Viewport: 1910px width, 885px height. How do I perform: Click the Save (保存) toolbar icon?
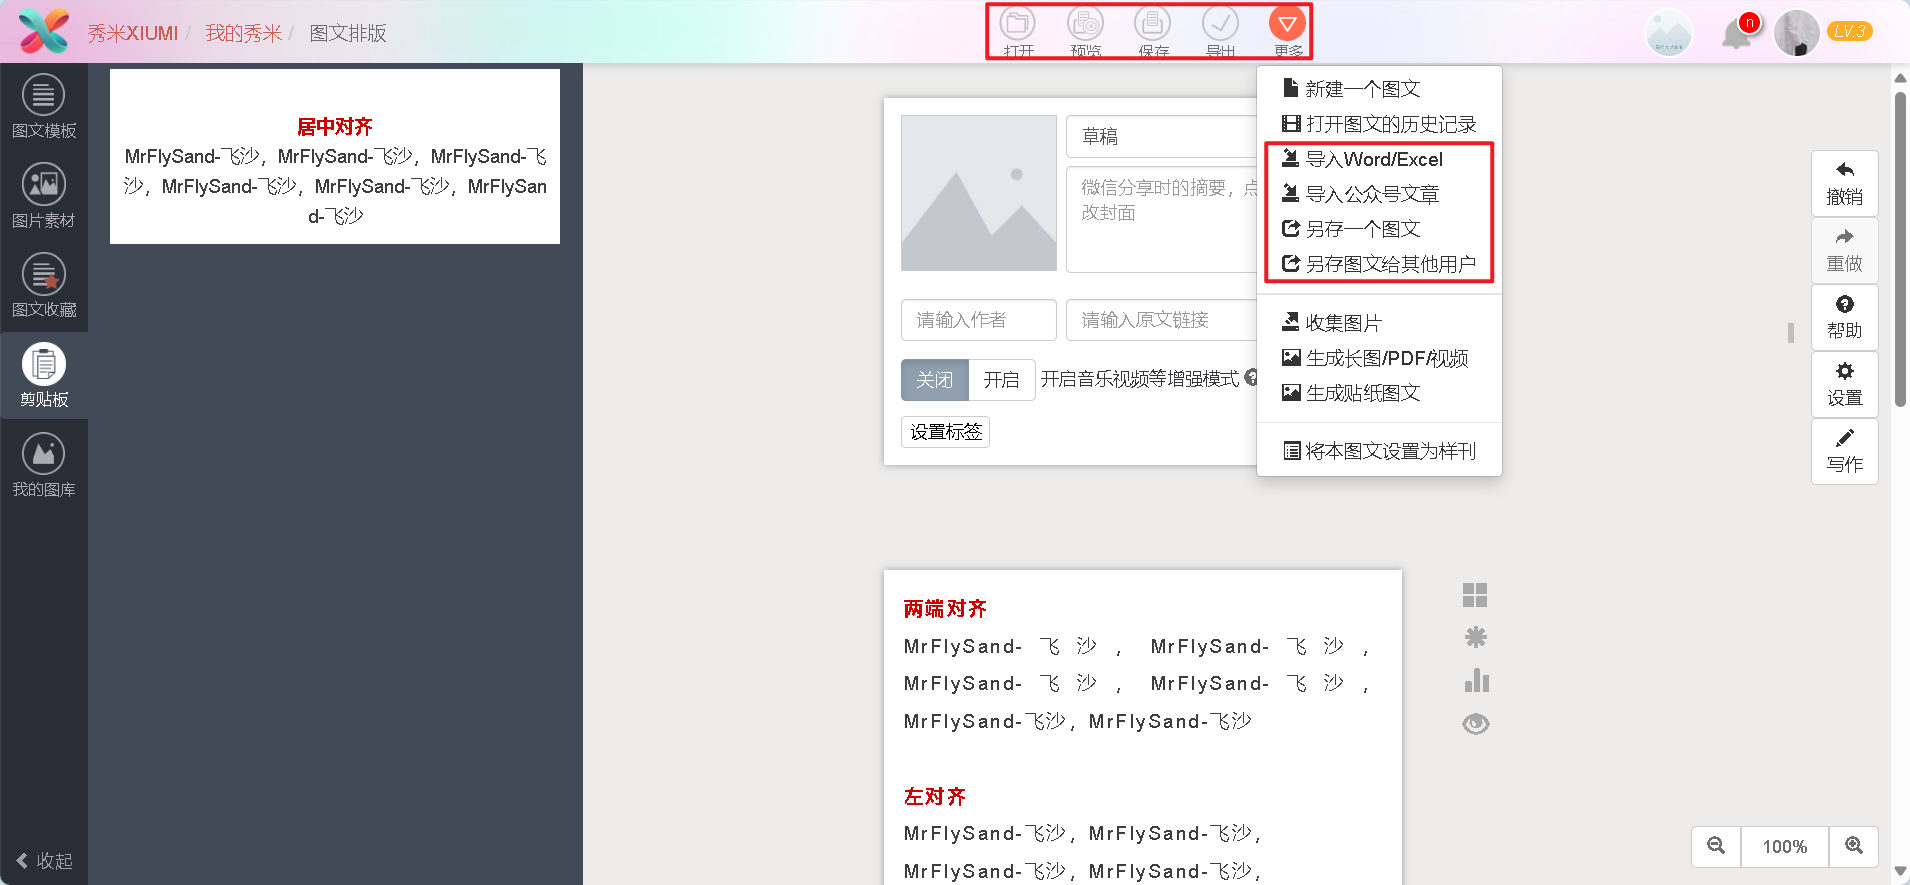pos(1153,31)
